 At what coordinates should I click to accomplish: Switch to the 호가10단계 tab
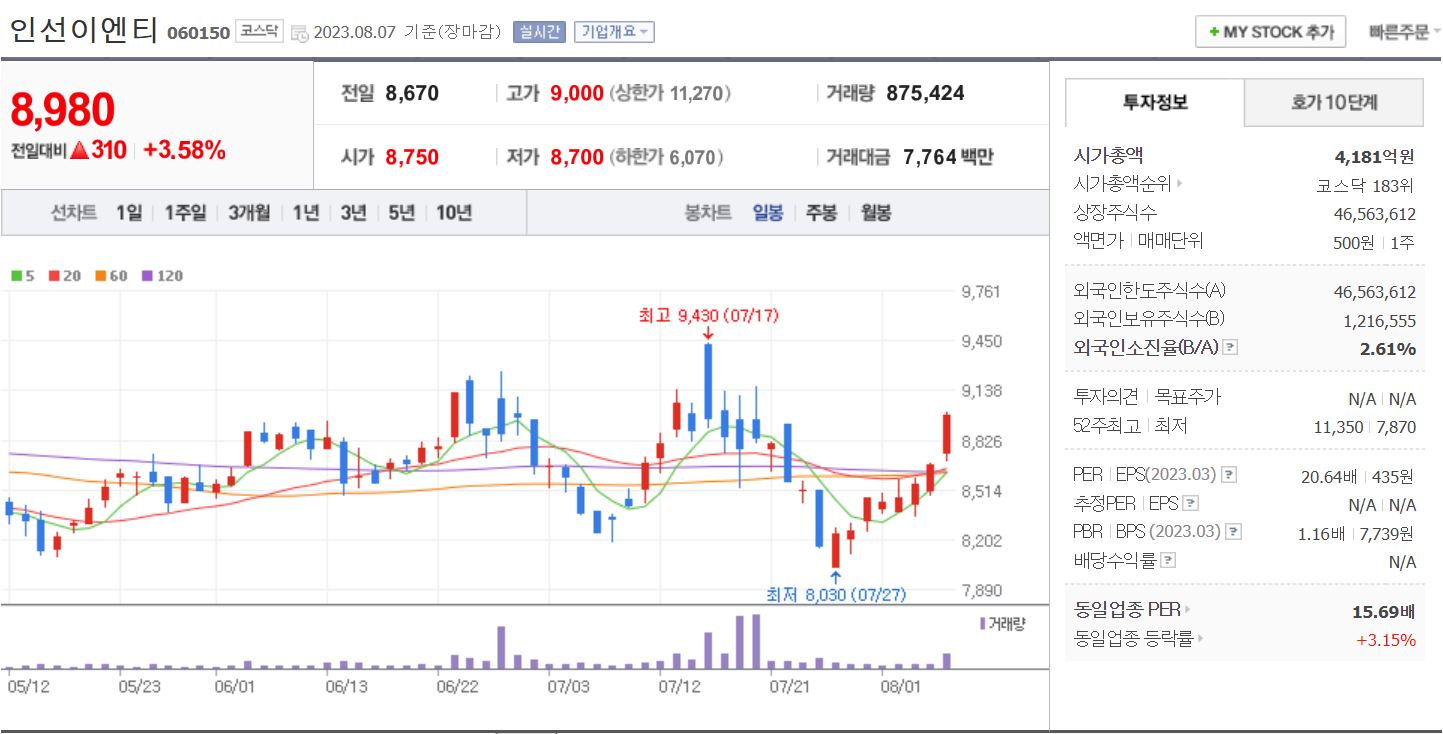1334,102
